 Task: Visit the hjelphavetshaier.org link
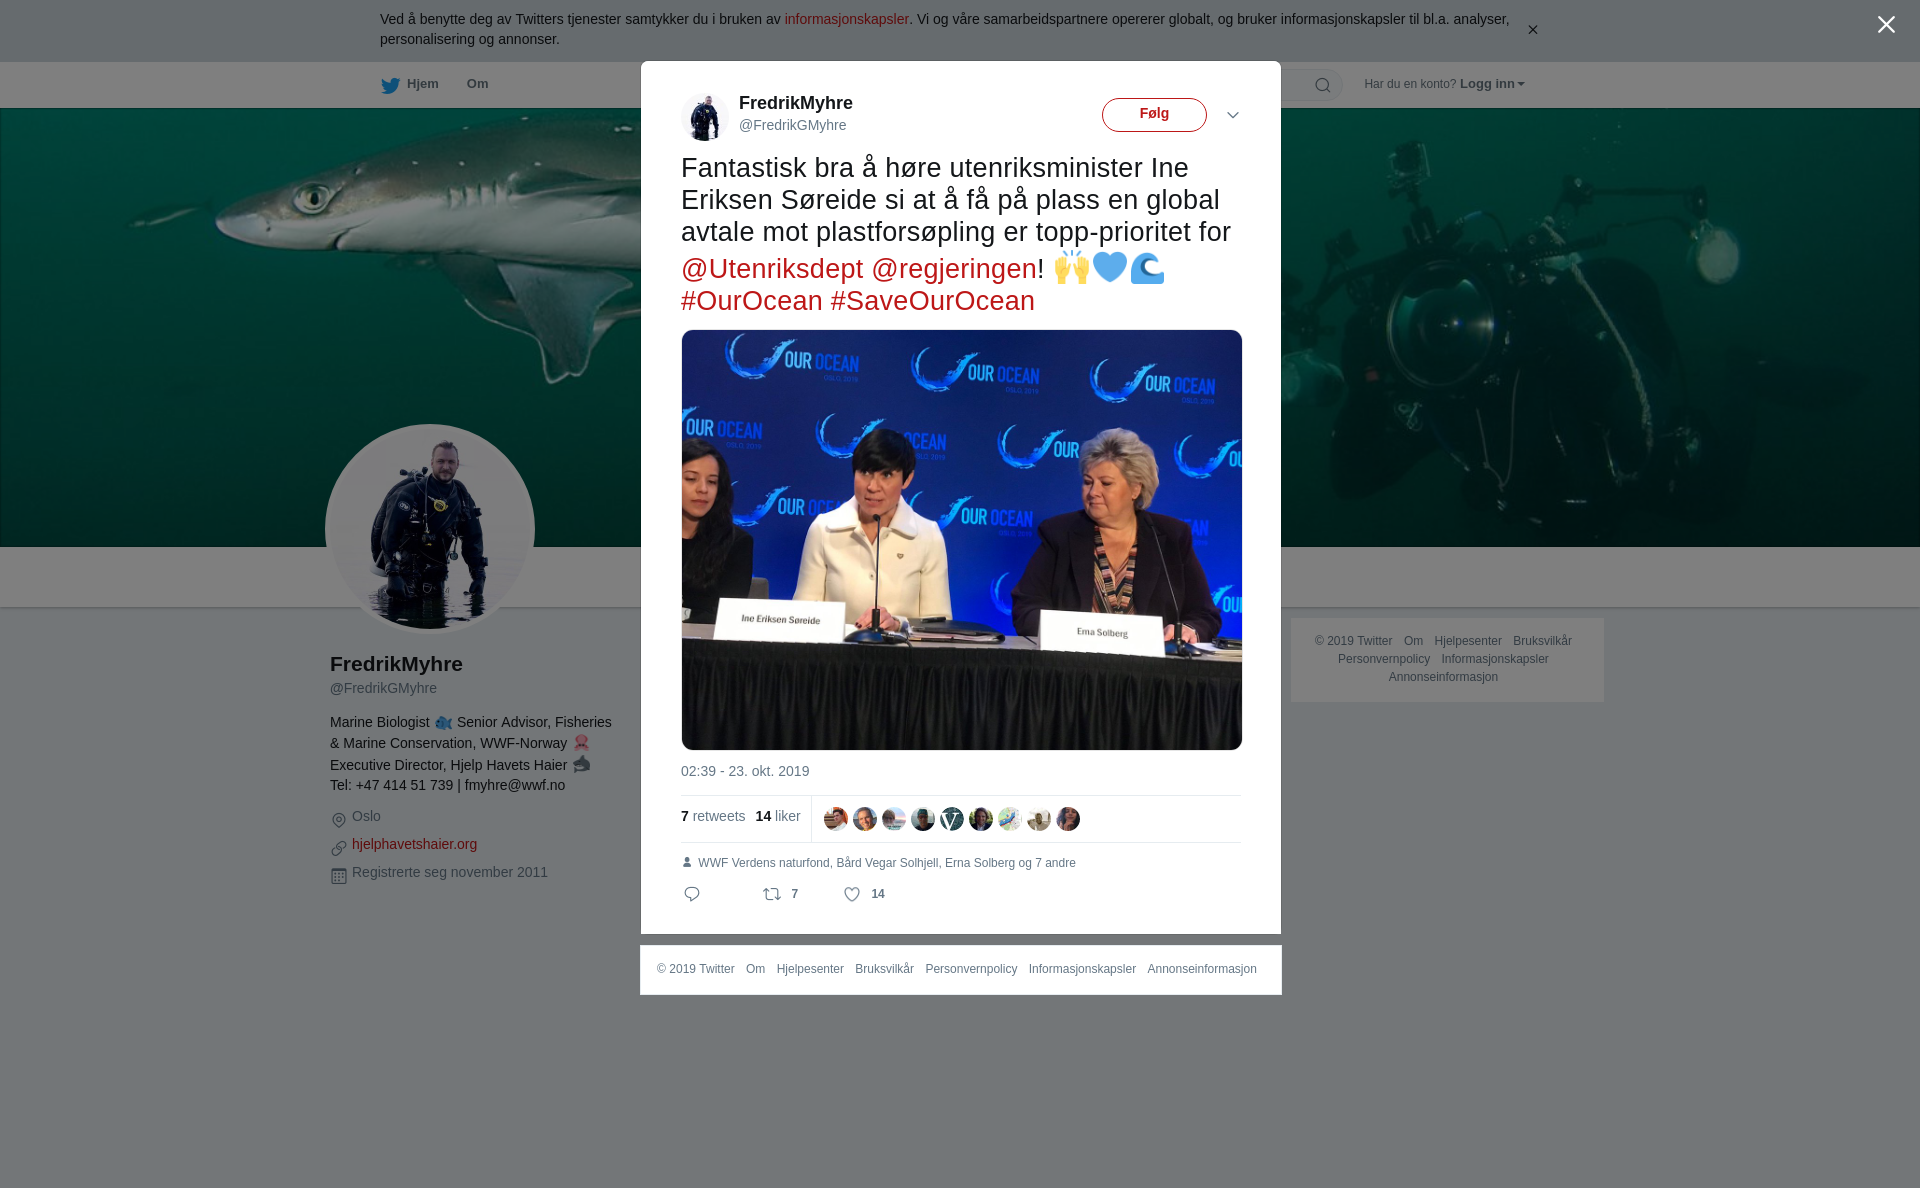click(x=414, y=844)
